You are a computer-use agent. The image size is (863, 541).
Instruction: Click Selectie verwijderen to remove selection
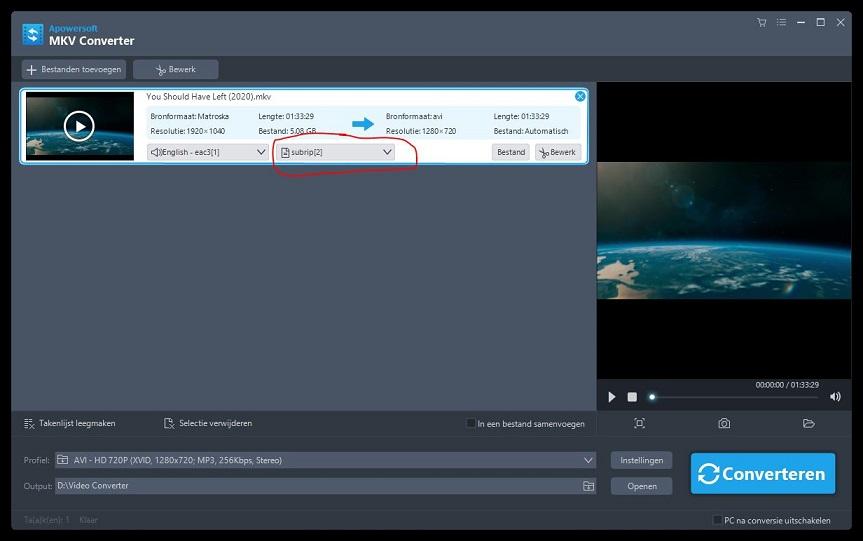click(208, 423)
